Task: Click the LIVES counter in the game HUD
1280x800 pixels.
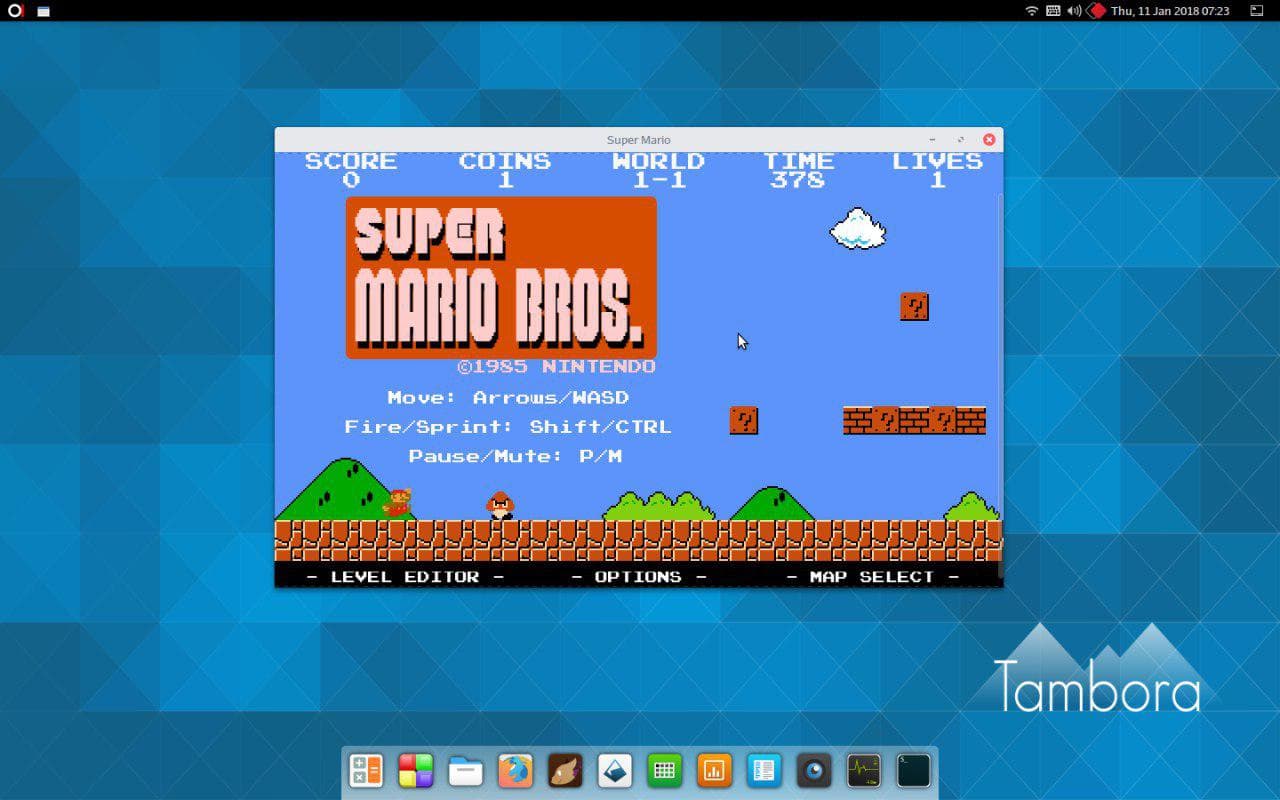Action: (x=938, y=170)
